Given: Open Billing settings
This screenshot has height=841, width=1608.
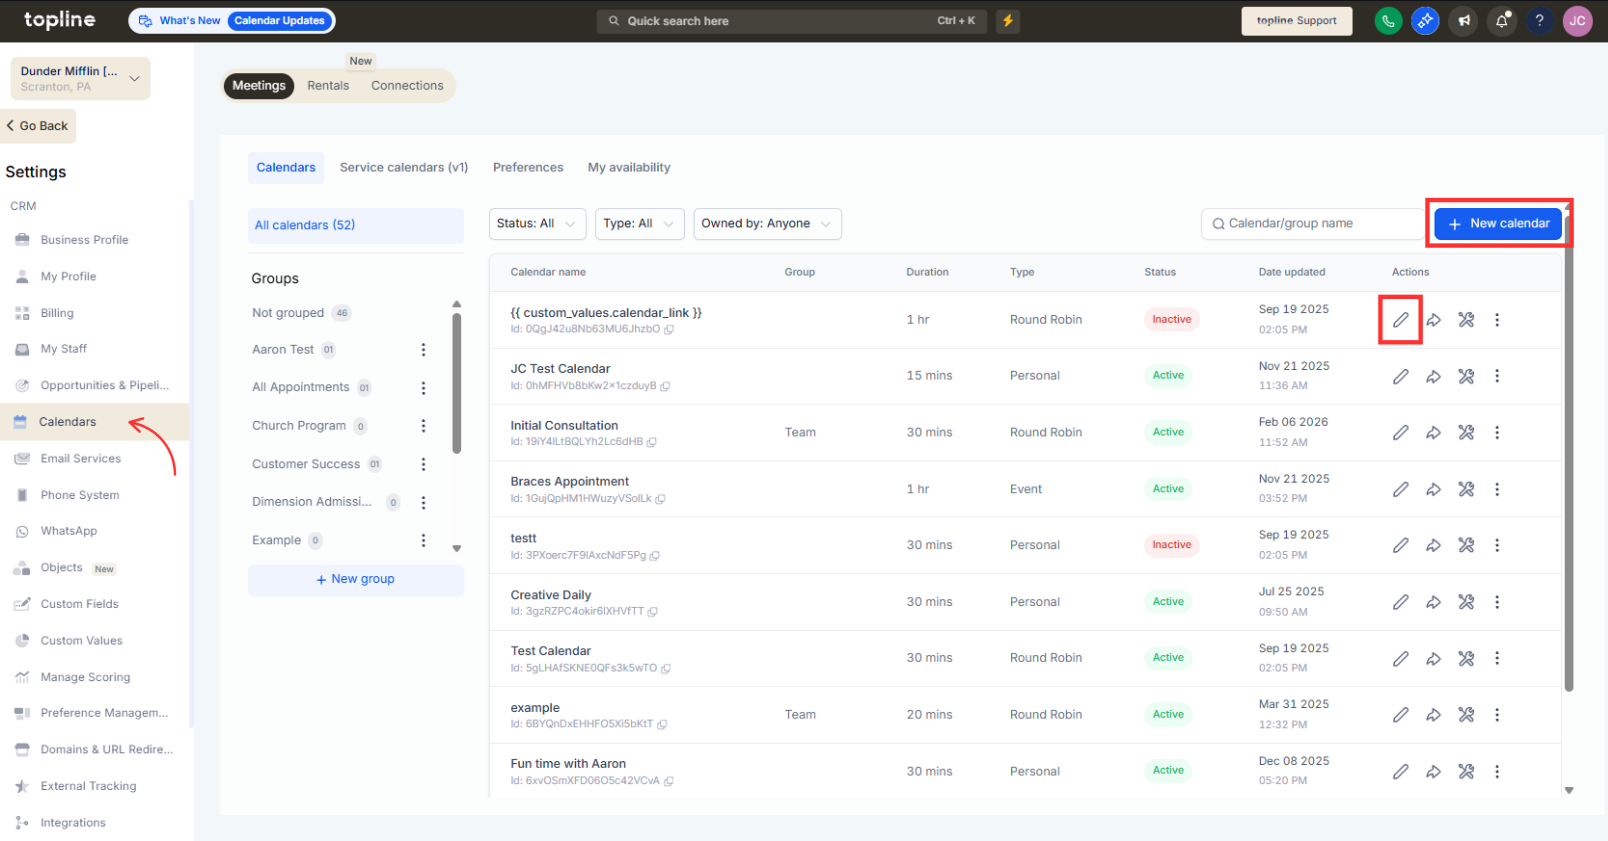Looking at the screenshot, I should point(57,313).
